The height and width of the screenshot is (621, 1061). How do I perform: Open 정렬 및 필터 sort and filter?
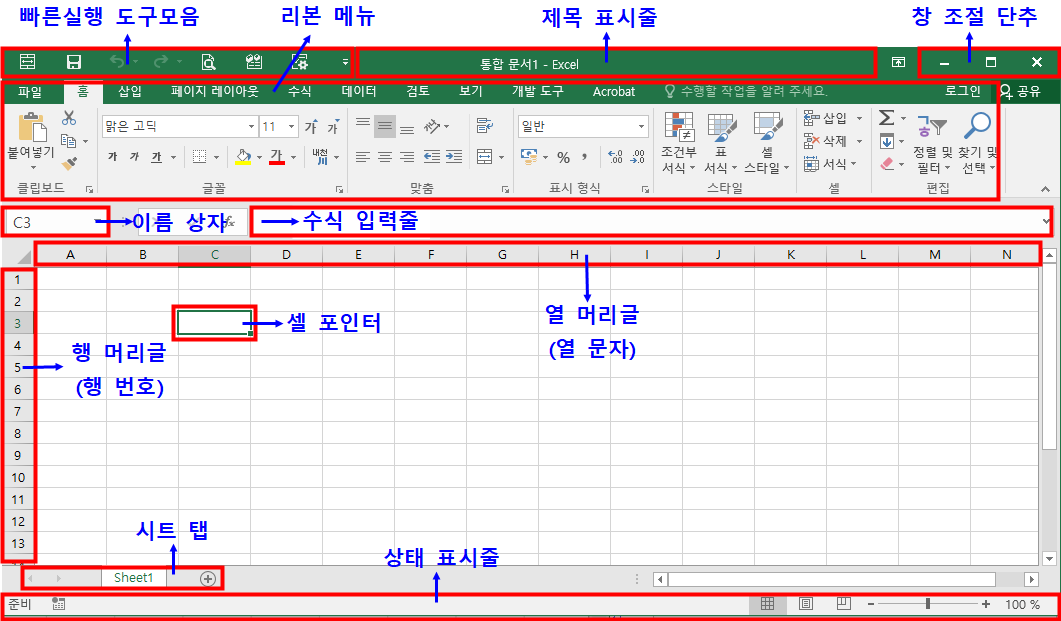932,143
